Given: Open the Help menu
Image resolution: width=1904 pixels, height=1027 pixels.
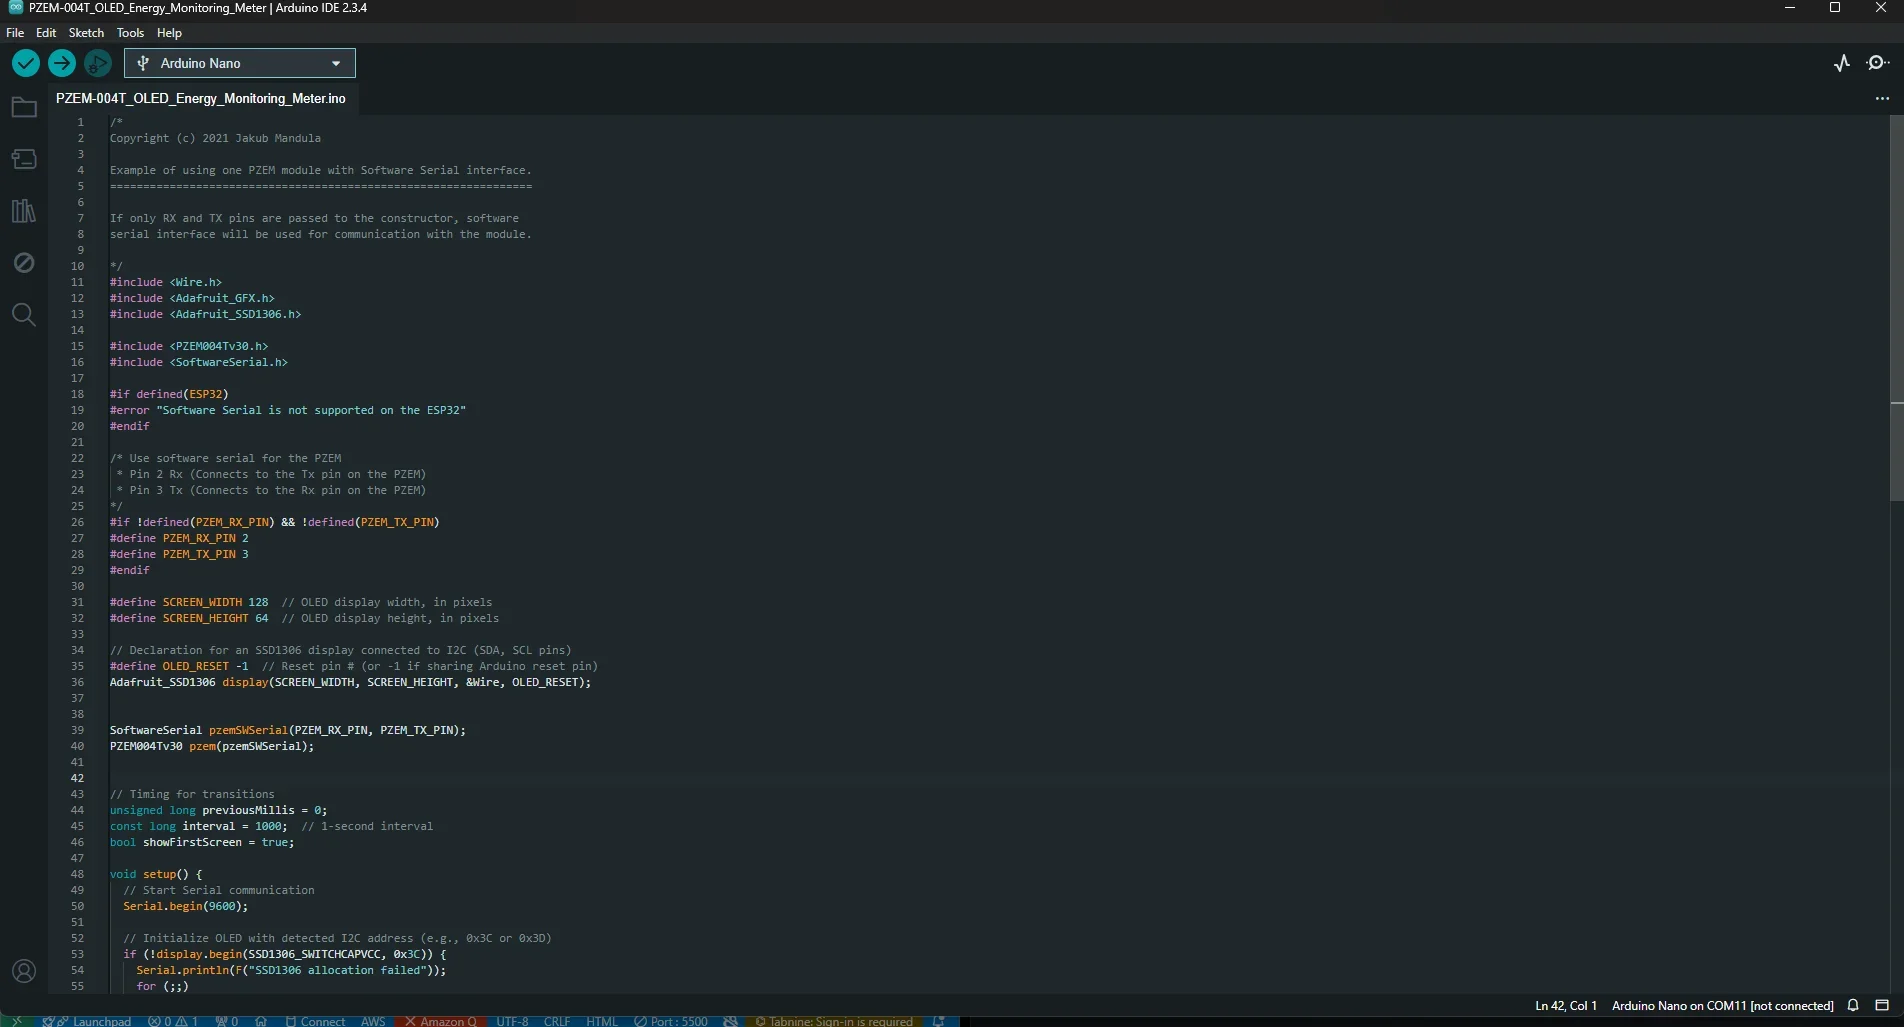Looking at the screenshot, I should pos(169,32).
